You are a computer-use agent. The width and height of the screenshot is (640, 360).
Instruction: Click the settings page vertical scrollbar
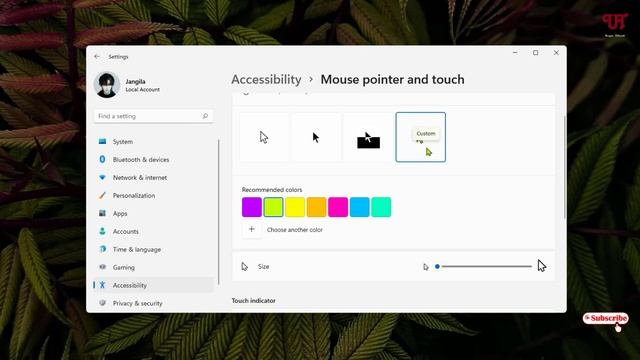[564, 167]
